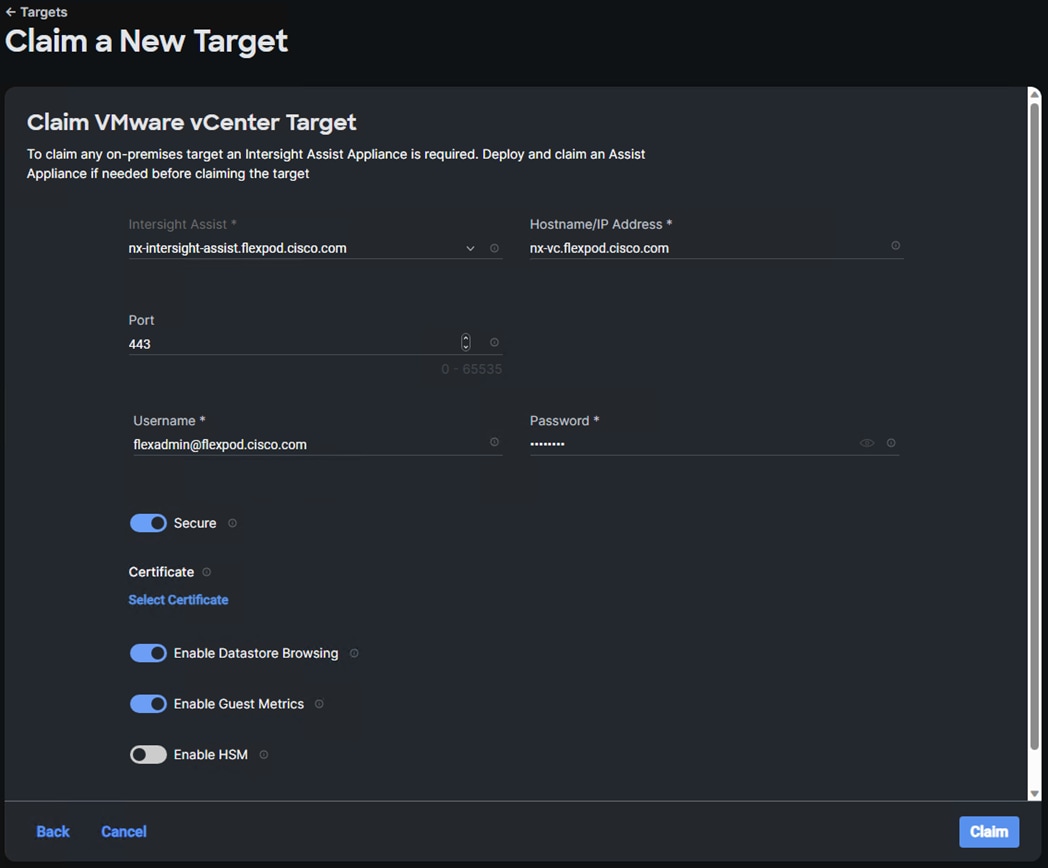This screenshot has height=868, width=1048.
Task: Turn off Enable Guest Metrics toggle
Action: click(148, 704)
